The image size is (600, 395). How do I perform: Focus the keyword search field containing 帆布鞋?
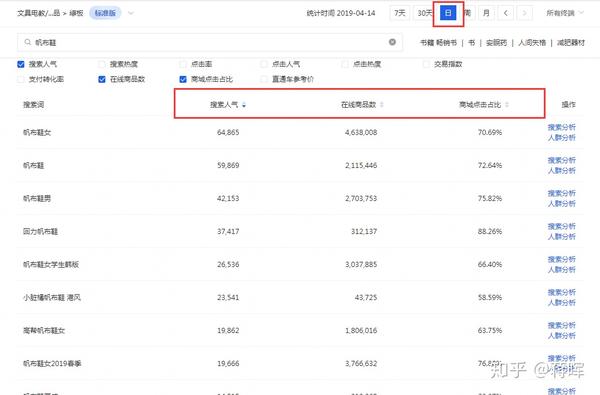click(x=210, y=42)
